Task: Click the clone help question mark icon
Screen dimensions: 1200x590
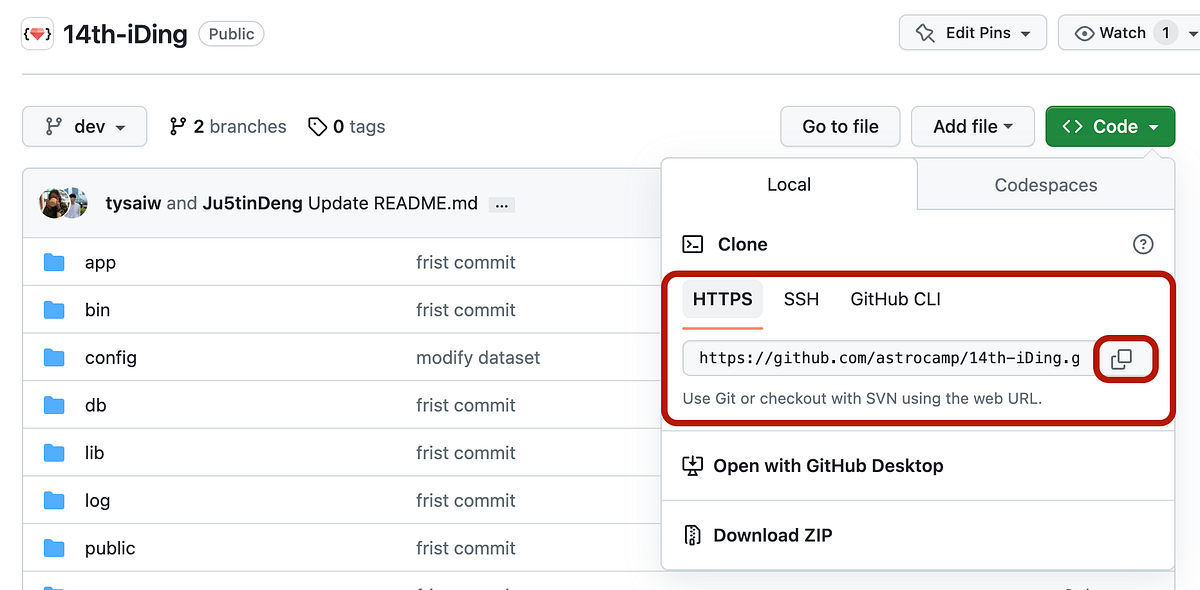Action: click(1143, 243)
